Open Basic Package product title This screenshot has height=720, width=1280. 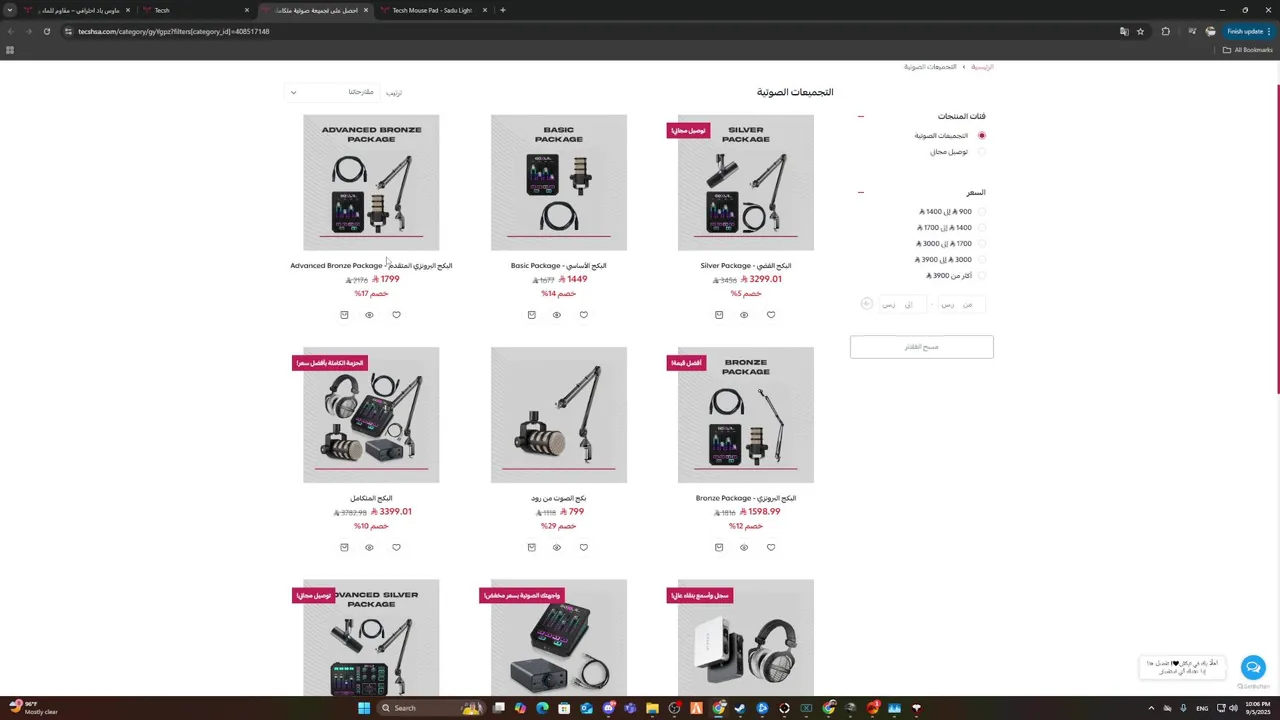click(x=559, y=266)
